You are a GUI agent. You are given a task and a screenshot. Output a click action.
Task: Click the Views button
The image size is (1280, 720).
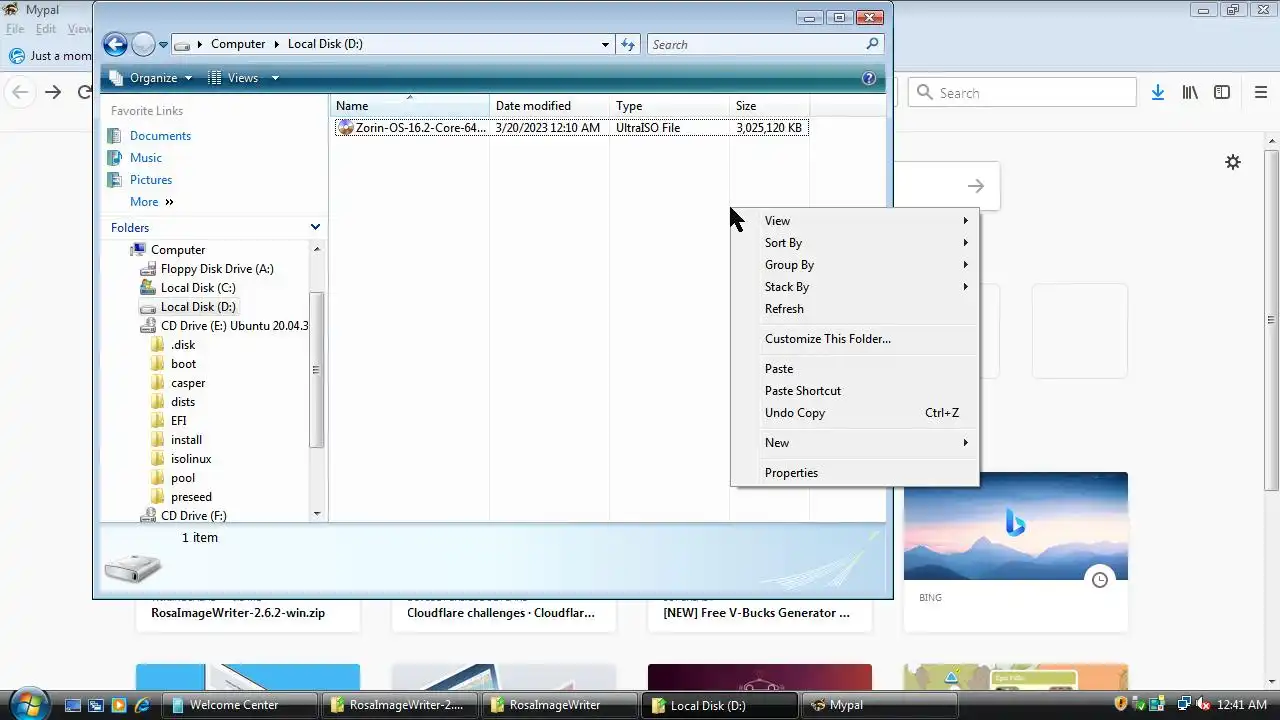(233, 78)
